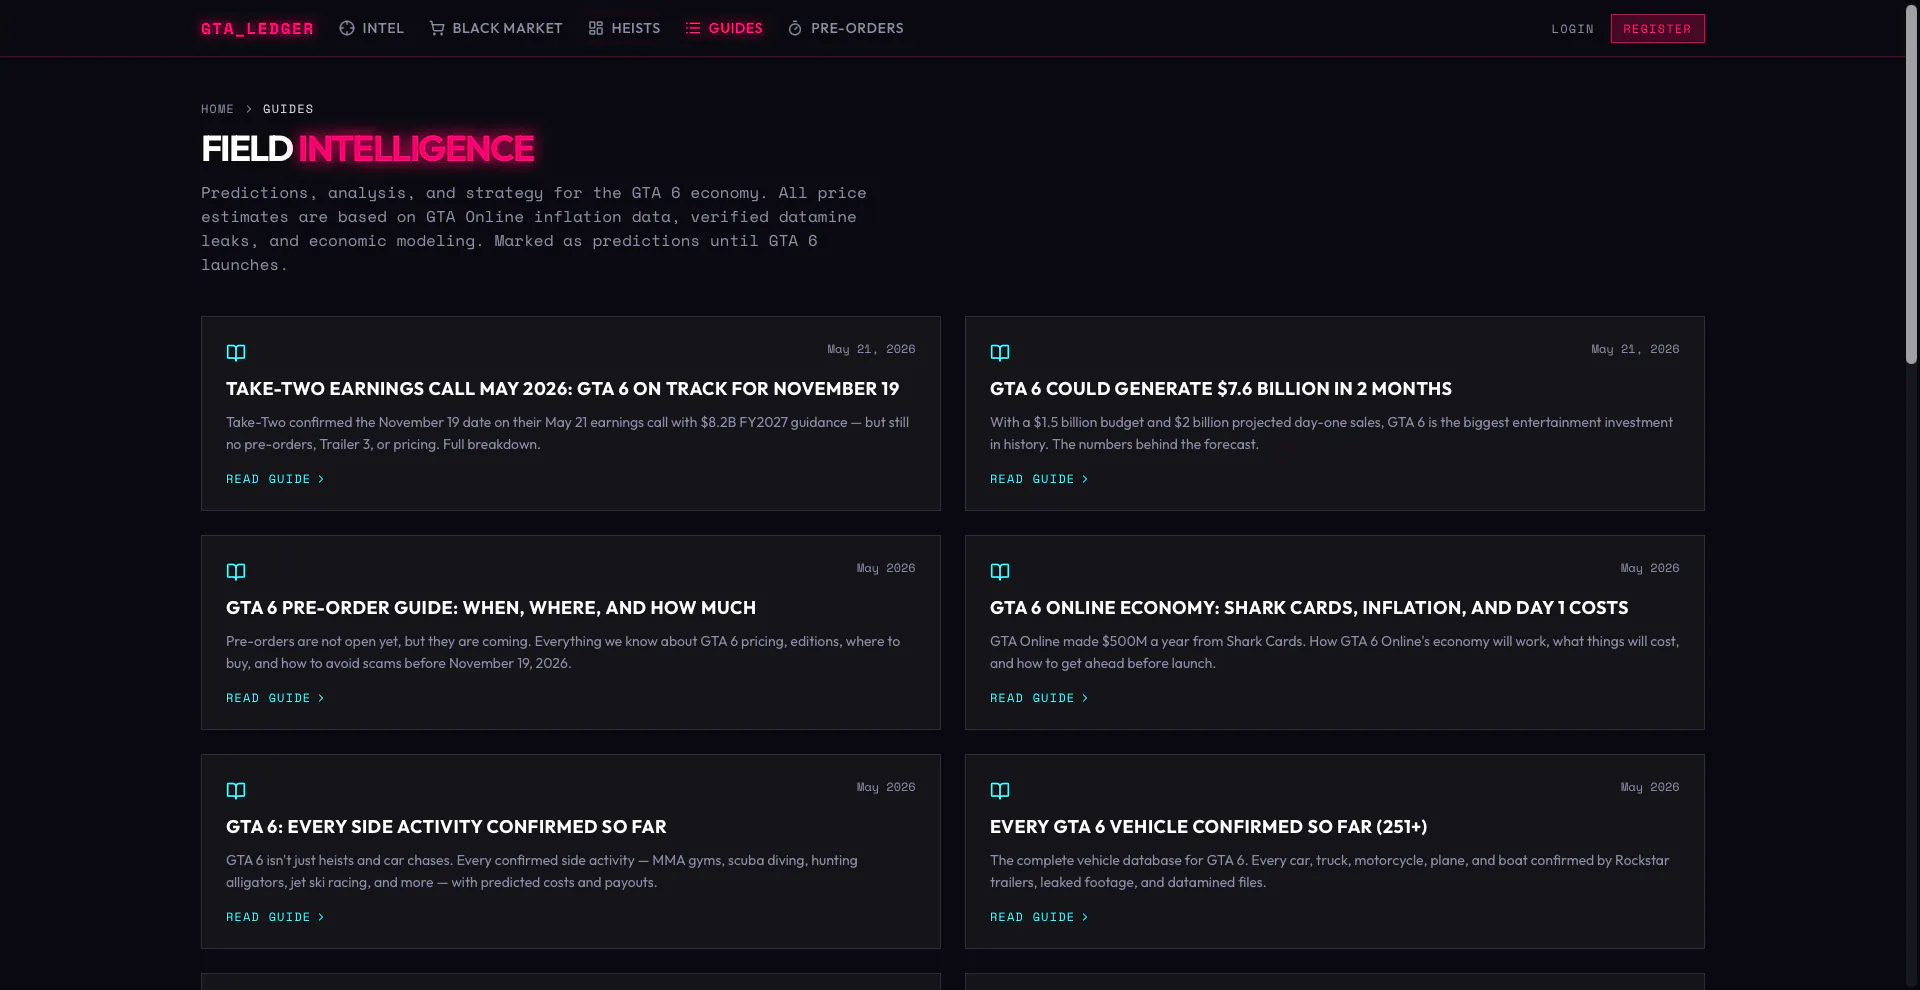Click the LOGIN link

1572,29
